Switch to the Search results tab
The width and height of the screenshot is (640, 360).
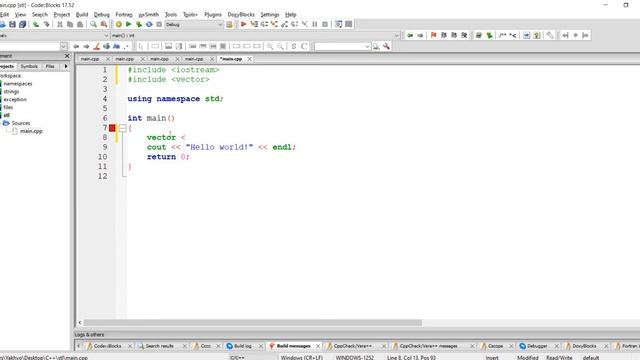click(159, 346)
